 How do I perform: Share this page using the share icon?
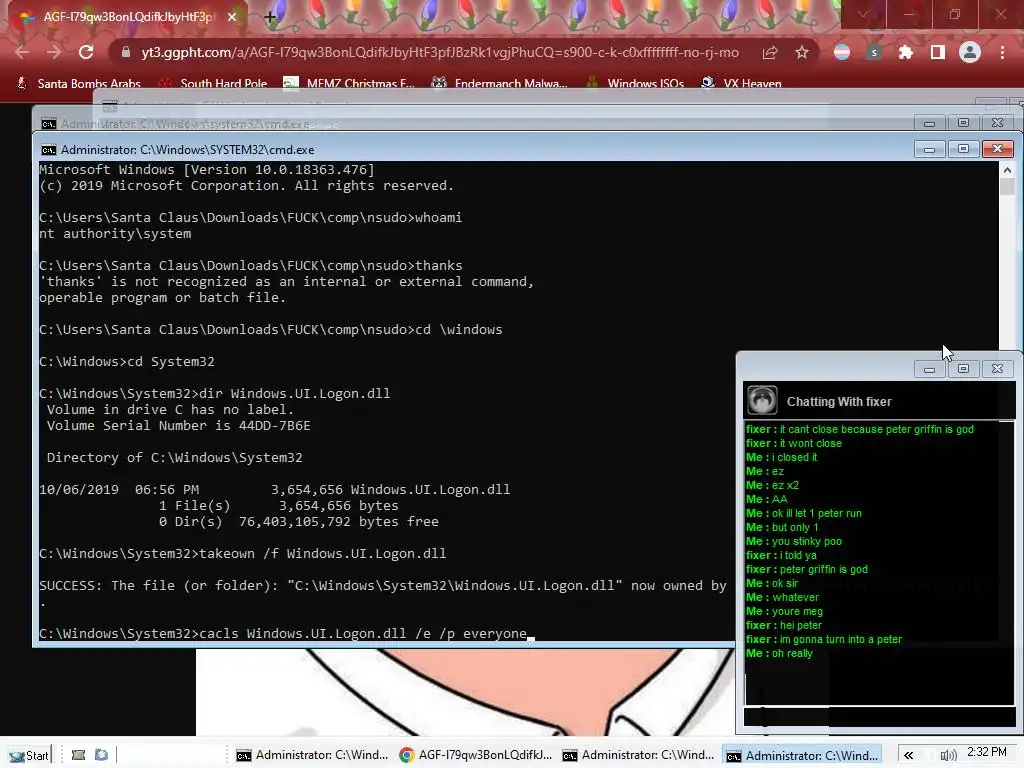[770, 52]
